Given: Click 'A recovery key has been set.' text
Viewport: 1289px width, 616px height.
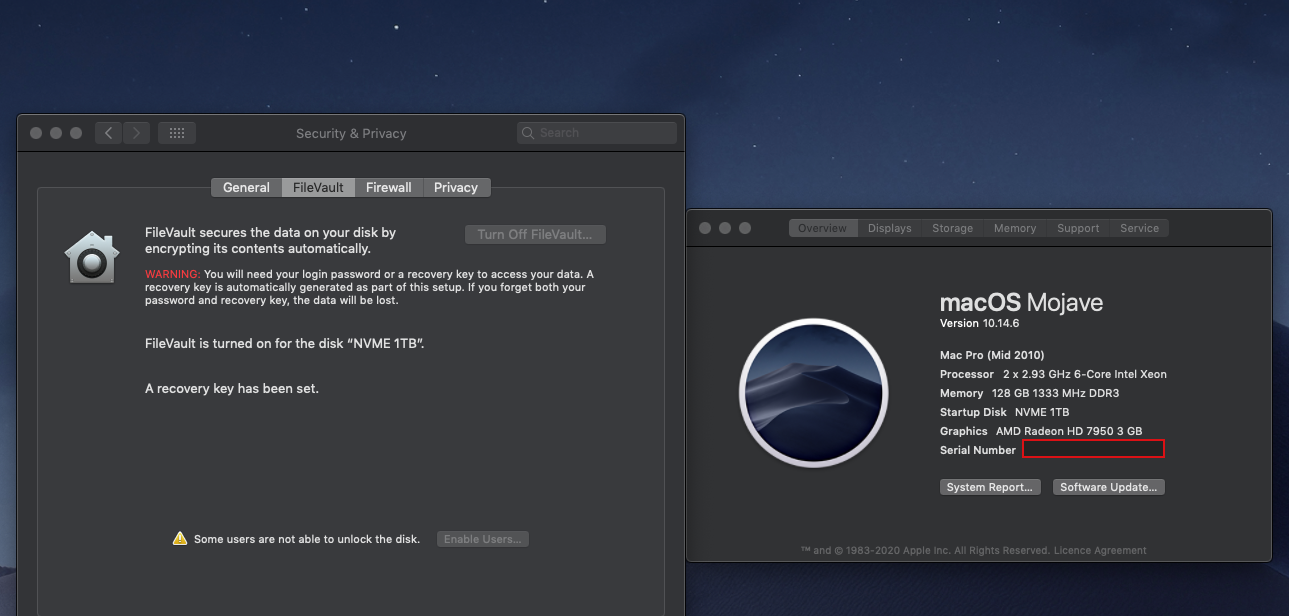Looking at the screenshot, I should point(232,388).
